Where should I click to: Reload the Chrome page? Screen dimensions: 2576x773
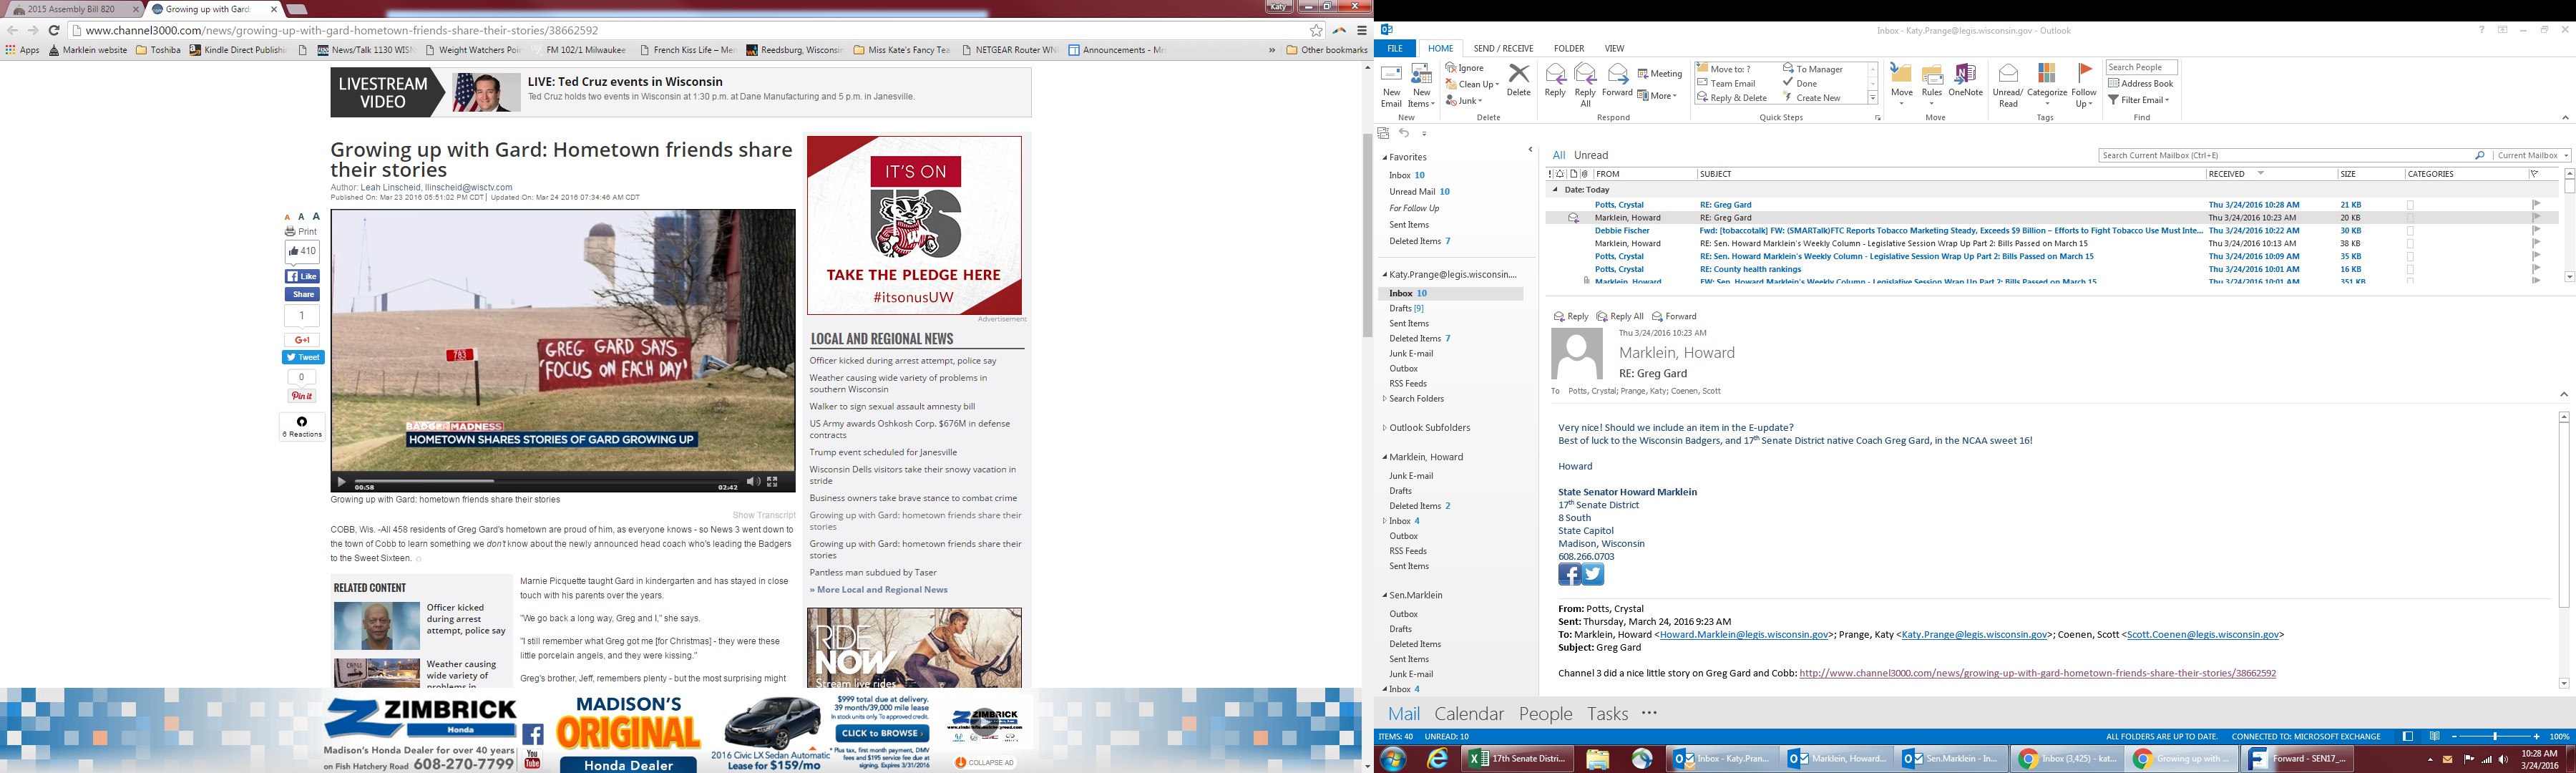(54, 30)
